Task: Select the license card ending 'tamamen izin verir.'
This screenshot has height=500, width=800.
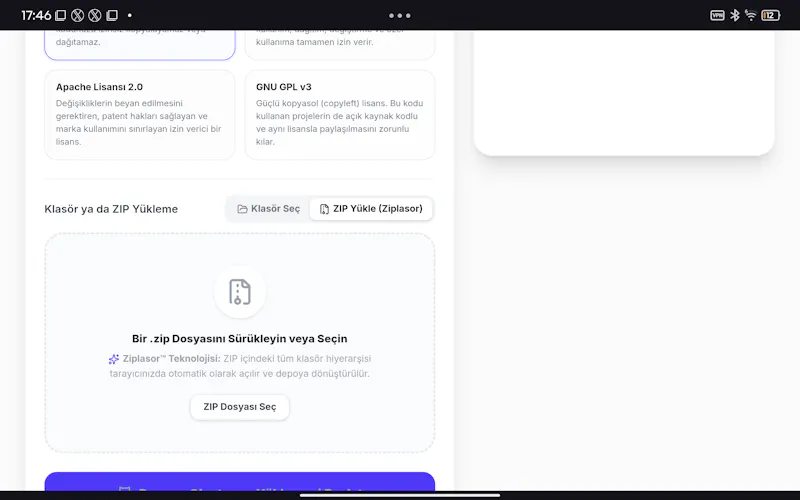Action: [x=340, y=45]
